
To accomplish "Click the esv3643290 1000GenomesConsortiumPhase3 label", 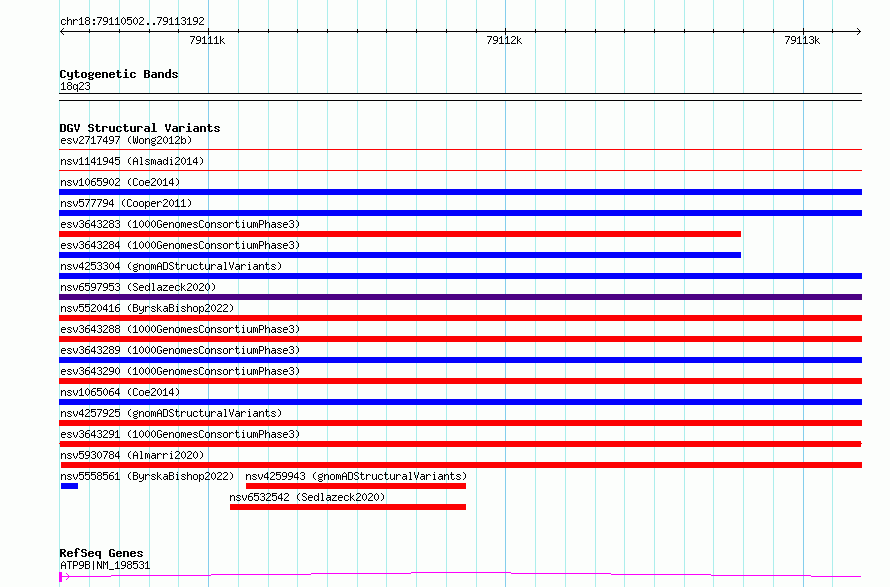I will 180,371.
